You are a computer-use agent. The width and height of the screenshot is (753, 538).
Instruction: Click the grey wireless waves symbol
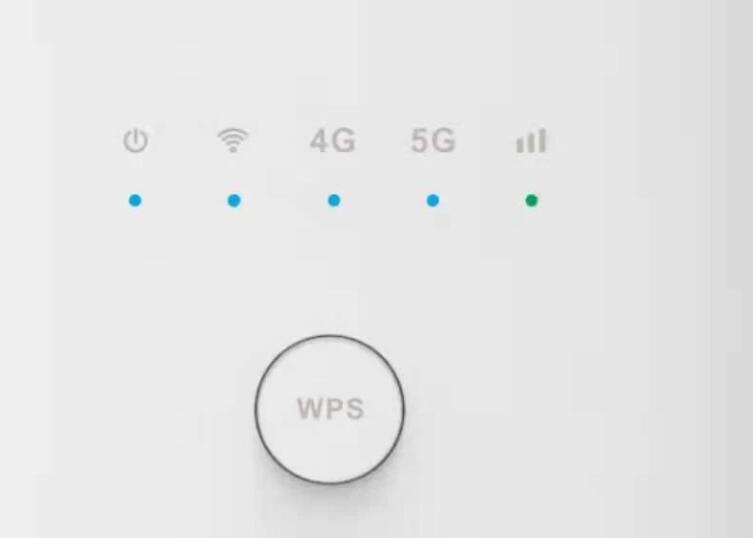coord(233,140)
